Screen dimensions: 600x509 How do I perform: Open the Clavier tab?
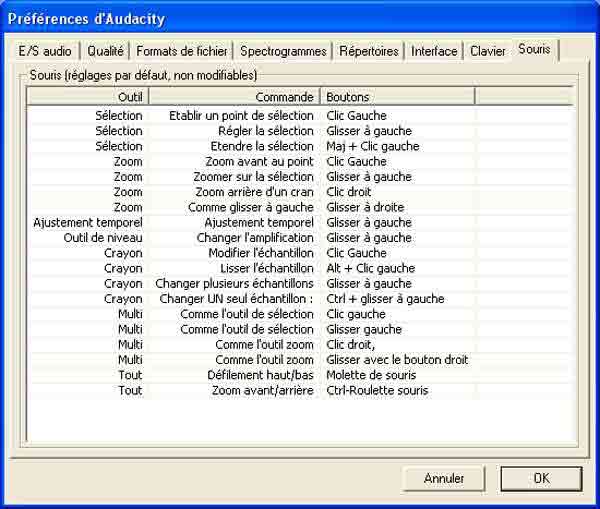(x=488, y=51)
